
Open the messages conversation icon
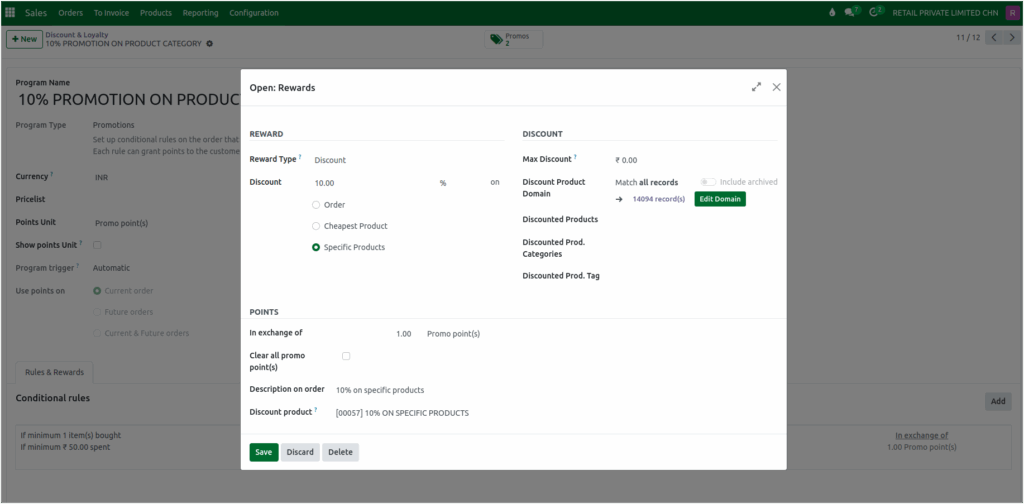tap(851, 13)
